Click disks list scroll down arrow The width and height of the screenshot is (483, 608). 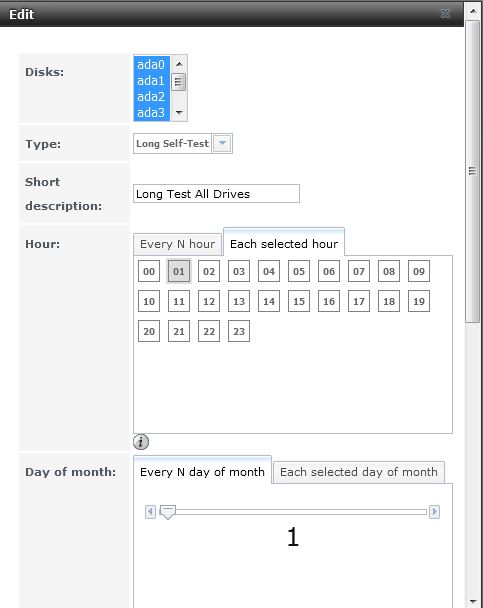[179, 112]
